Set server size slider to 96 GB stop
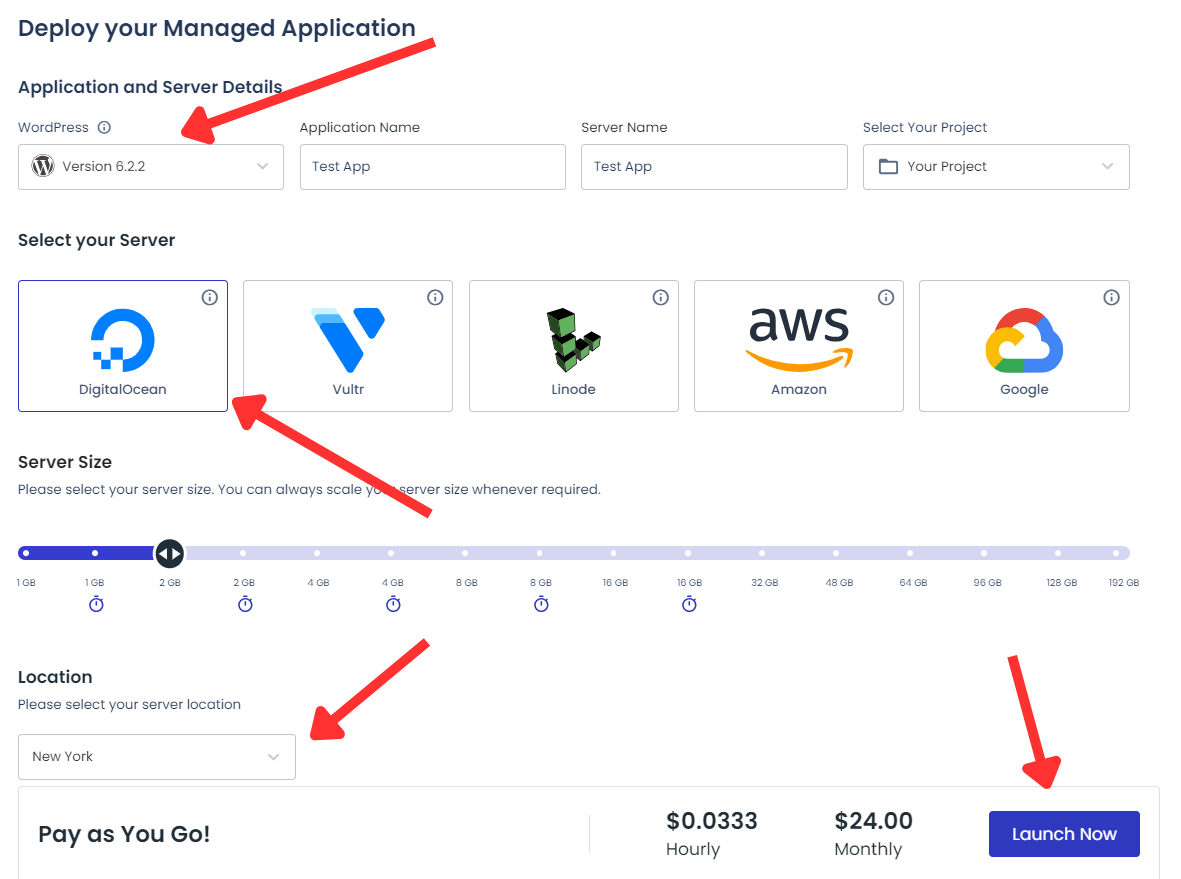The width and height of the screenshot is (1181, 879). coord(984,554)
